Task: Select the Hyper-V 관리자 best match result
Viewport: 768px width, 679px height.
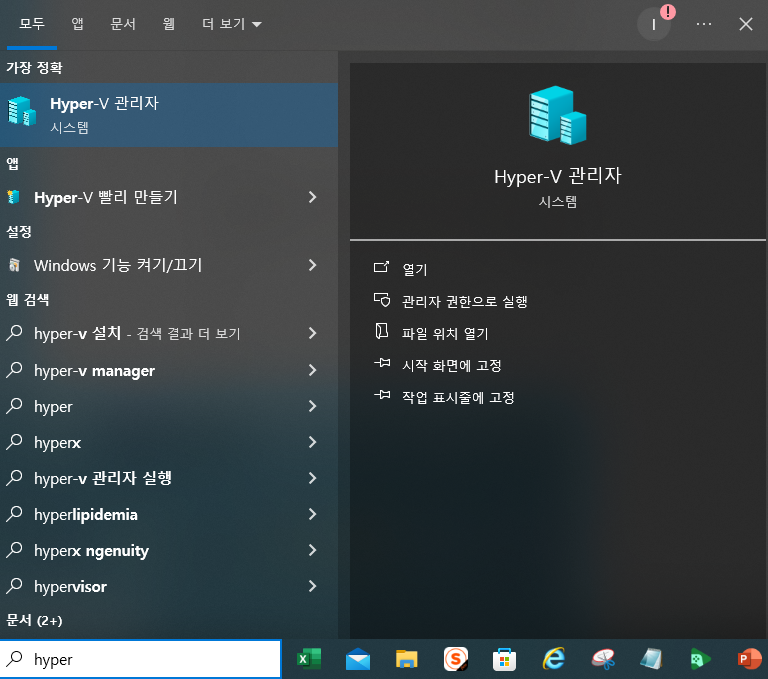Action: coord(169,115)
